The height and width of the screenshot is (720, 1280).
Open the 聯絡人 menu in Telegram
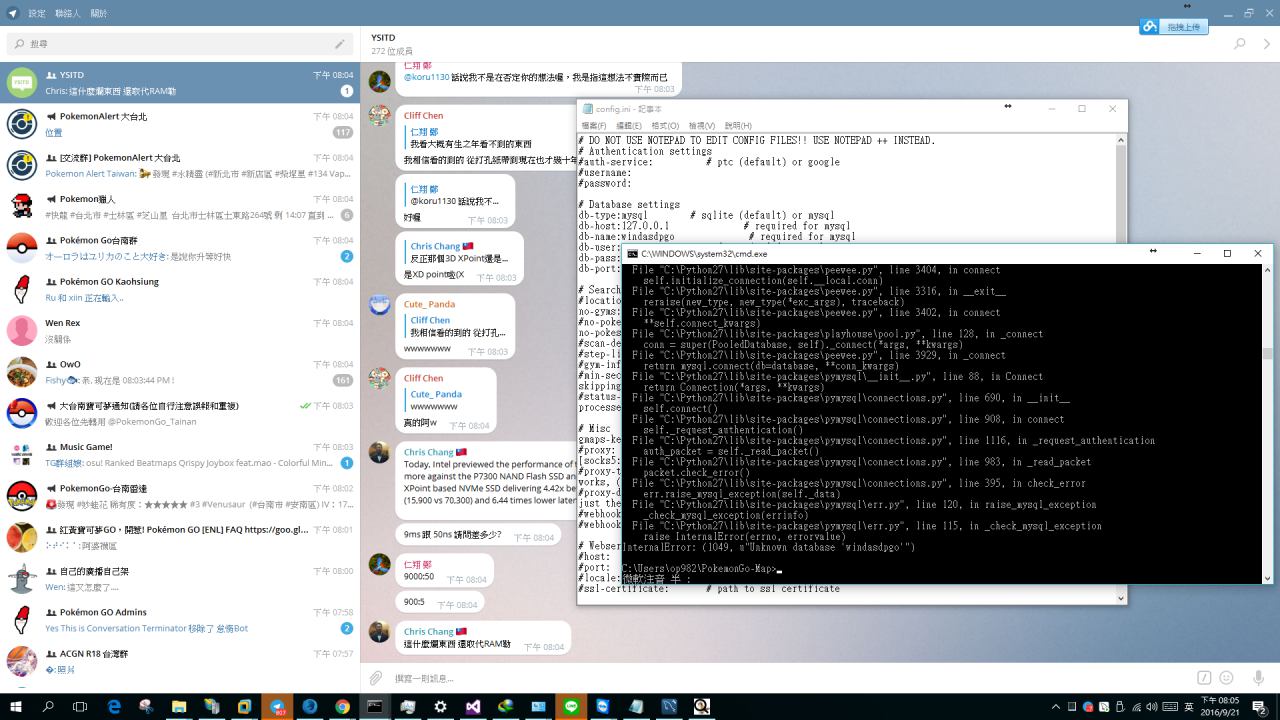(x=68, y=14)
